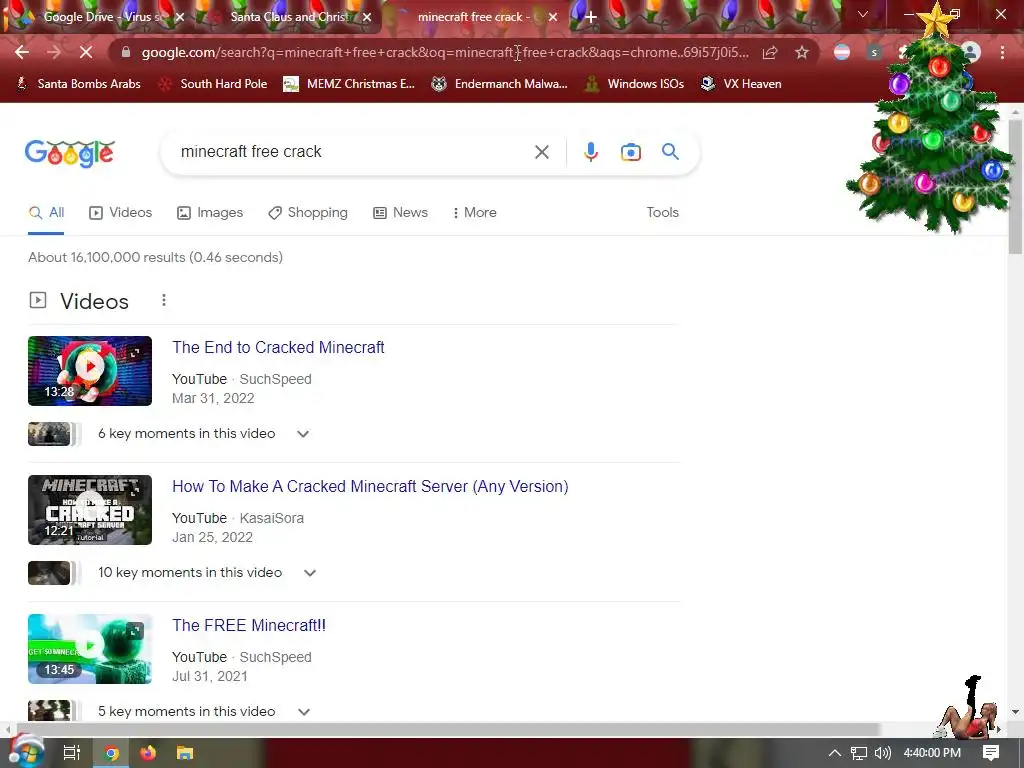Switch to Shopping search tab
This screenshot has height=768, width=1024.
(308, 213)
